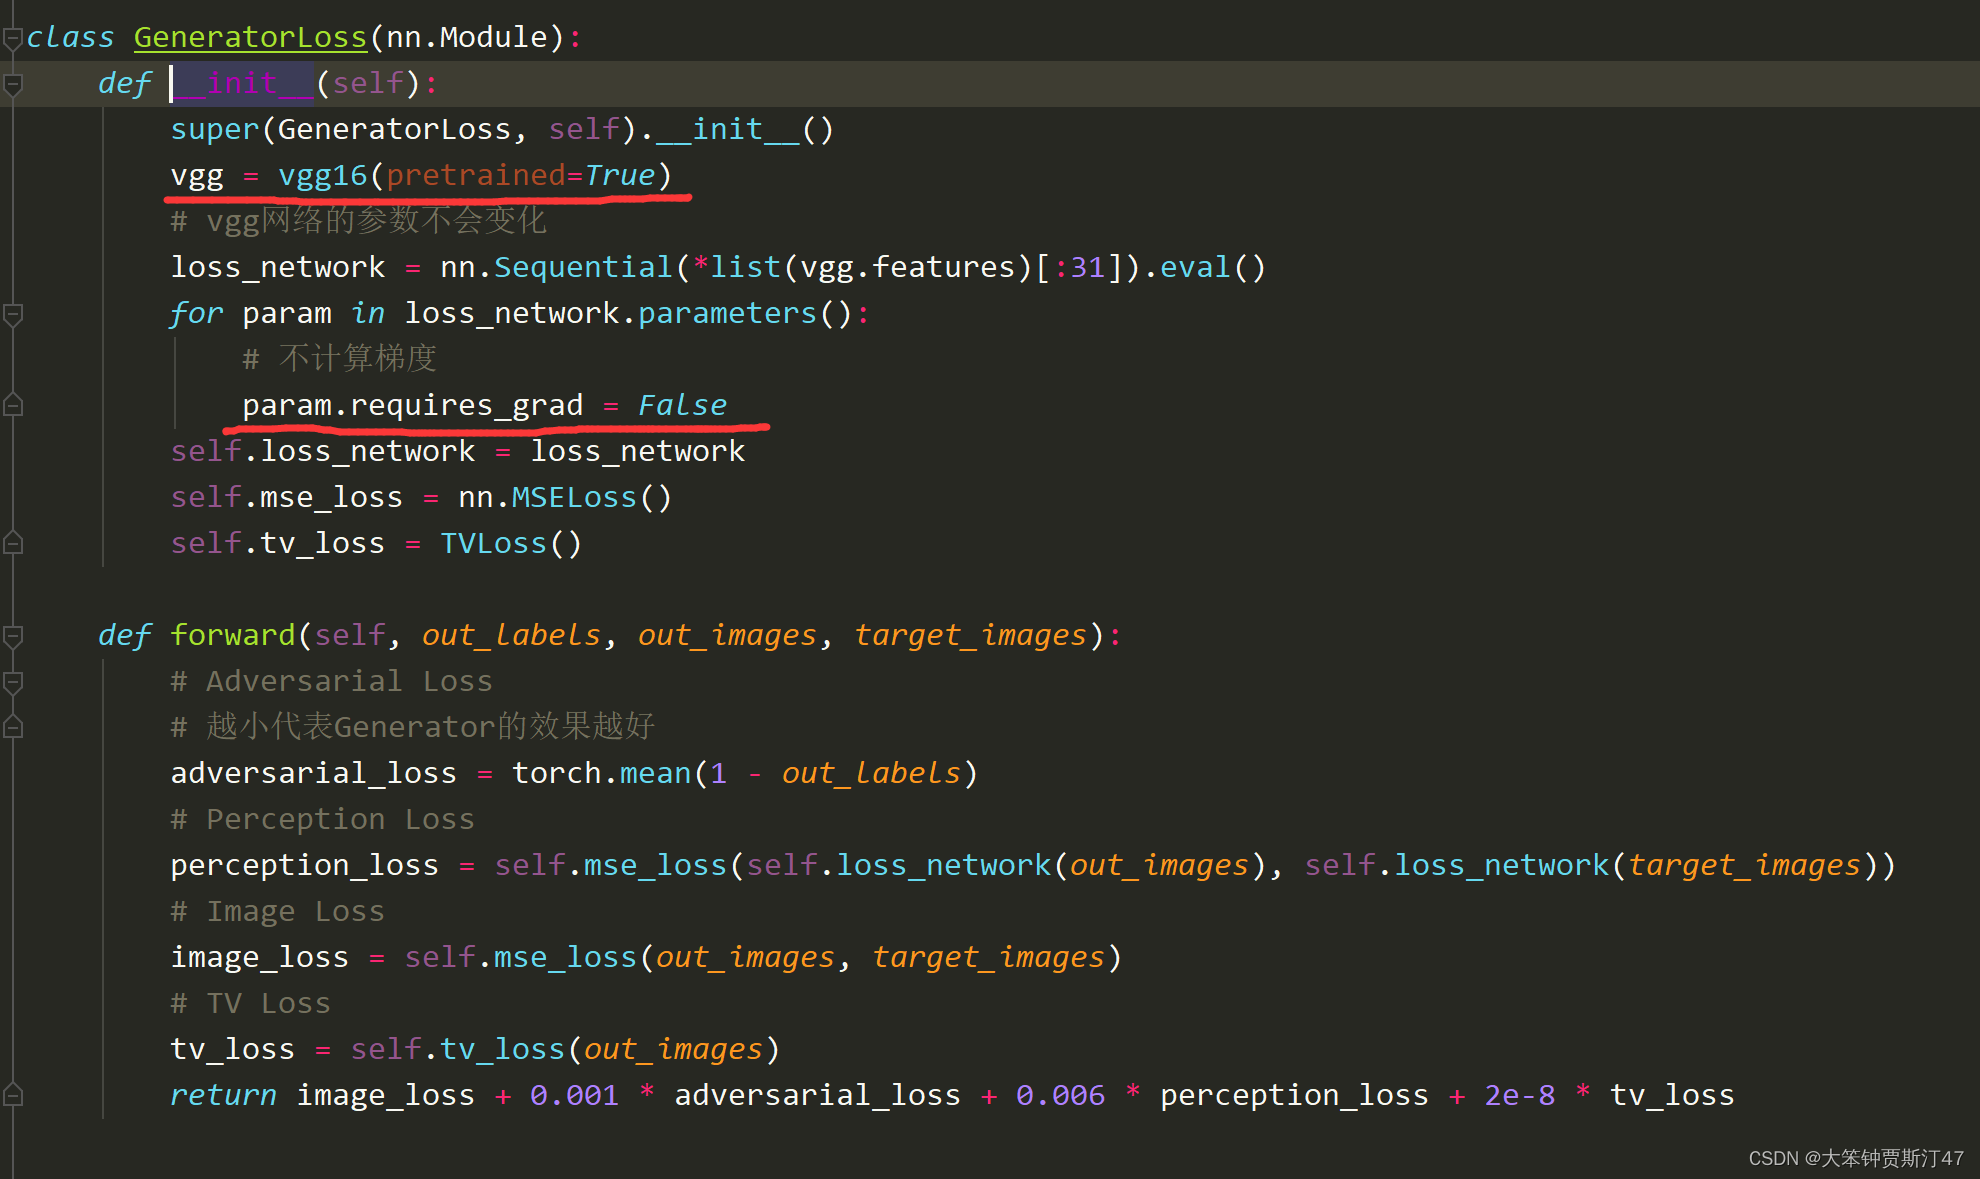Click image_loss variable assignment
Screen dimensions: 1980x1179
(259, 958)
